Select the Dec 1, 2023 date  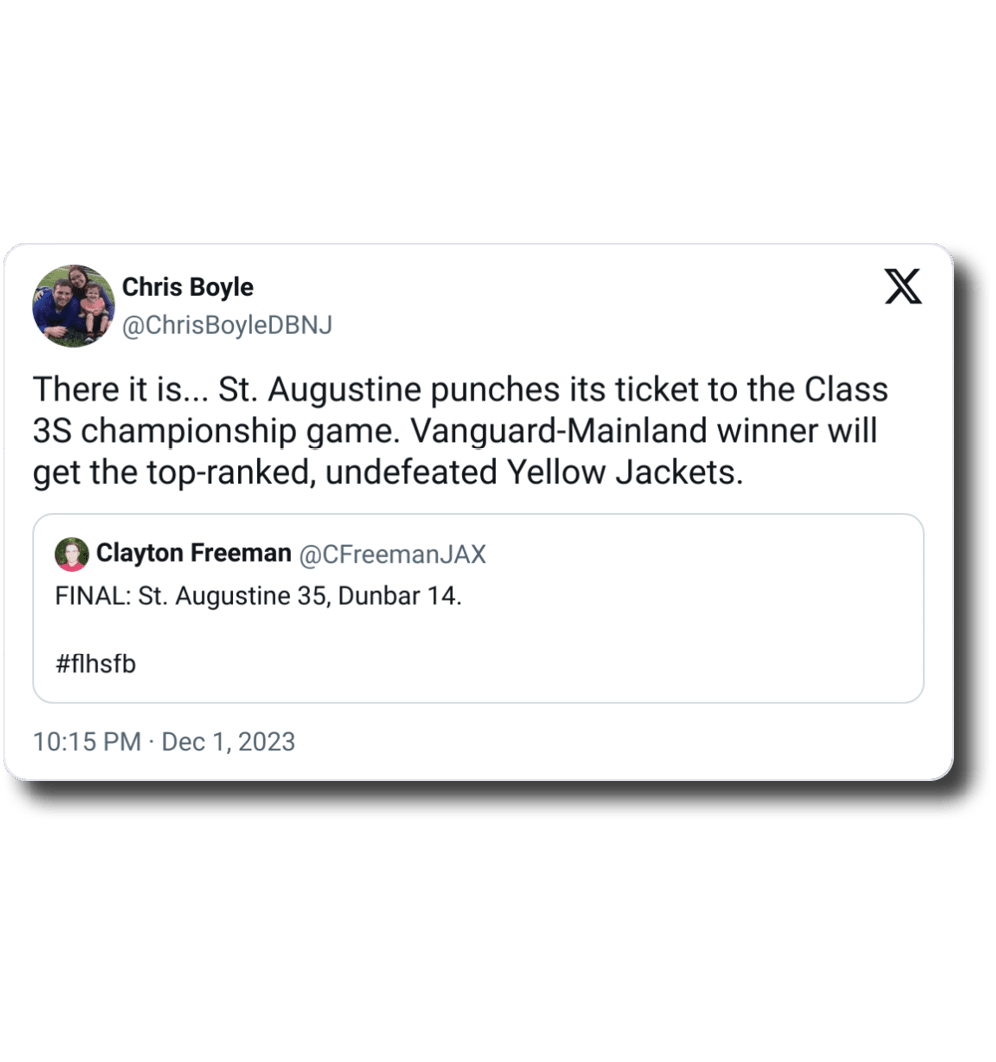228,741
